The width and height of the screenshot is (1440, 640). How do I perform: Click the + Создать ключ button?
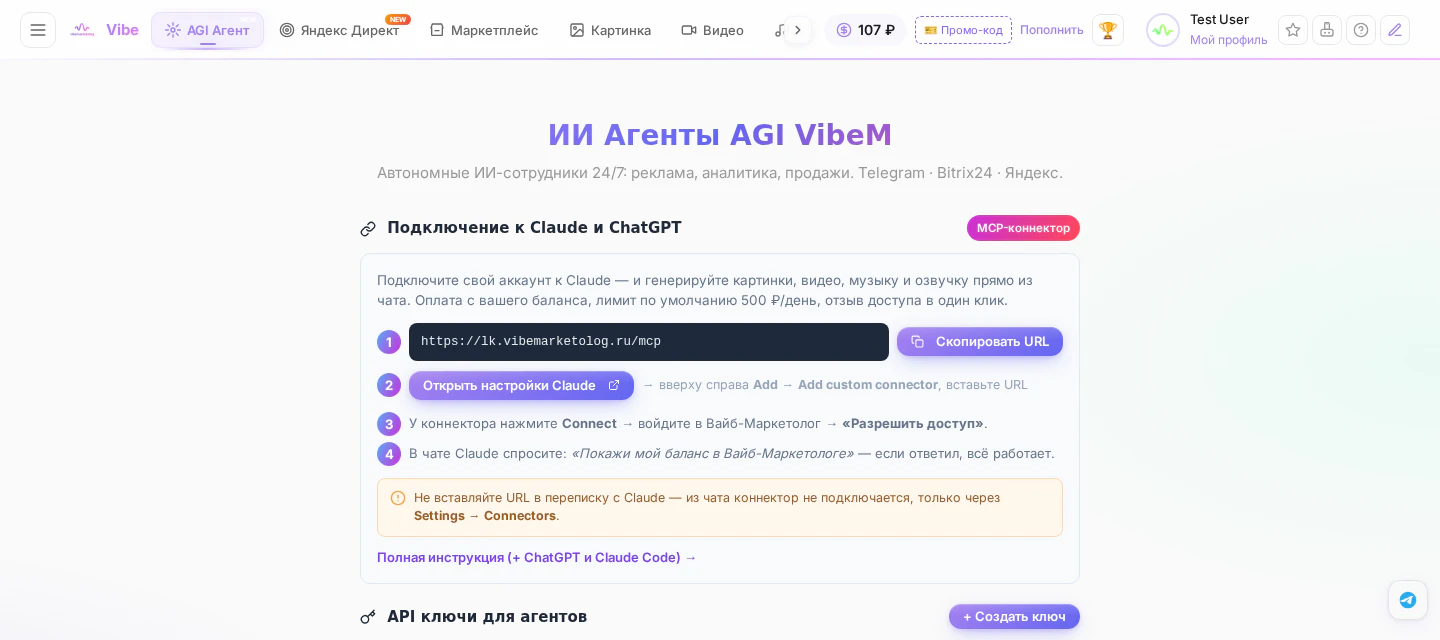1014,616
